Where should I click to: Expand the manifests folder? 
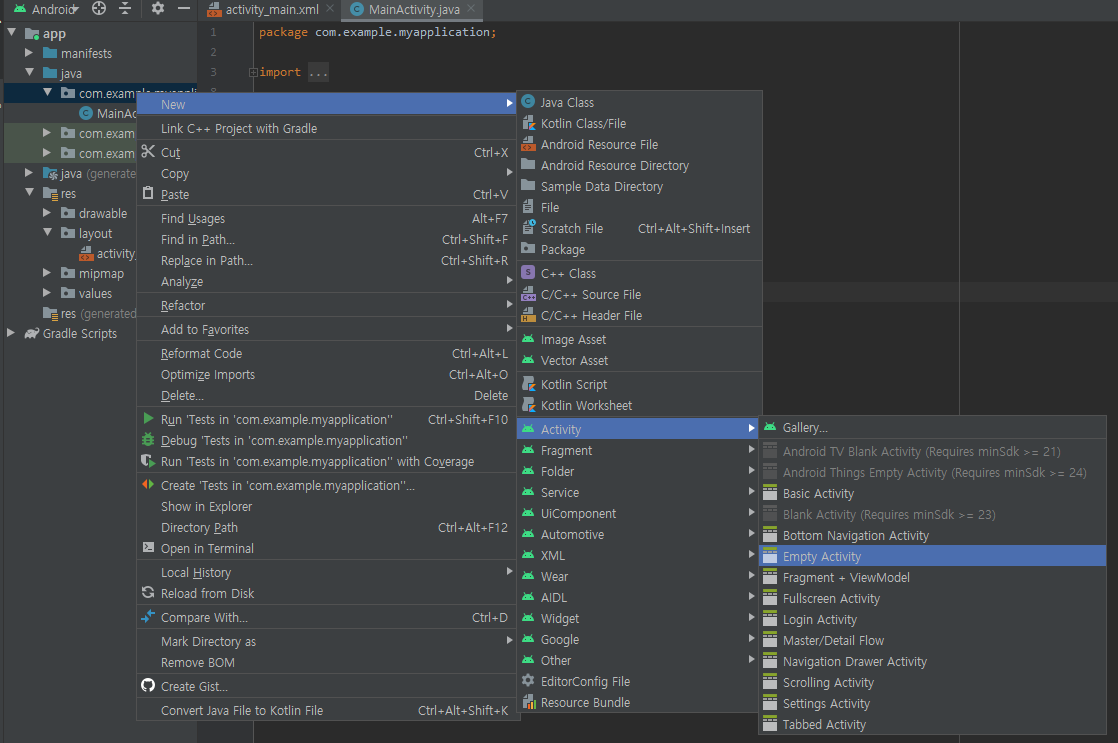coord(29,52)
